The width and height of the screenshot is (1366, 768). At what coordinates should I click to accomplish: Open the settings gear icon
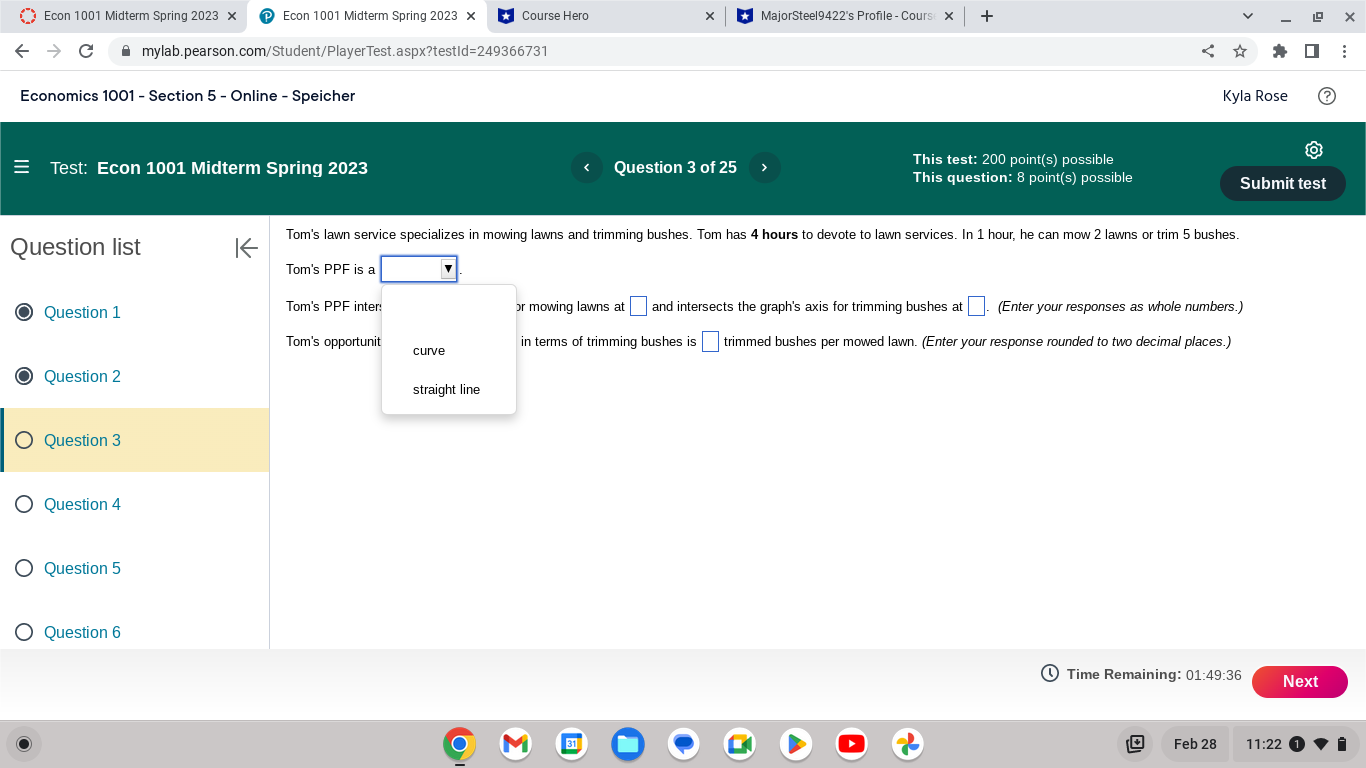[x=1313, y=149]
